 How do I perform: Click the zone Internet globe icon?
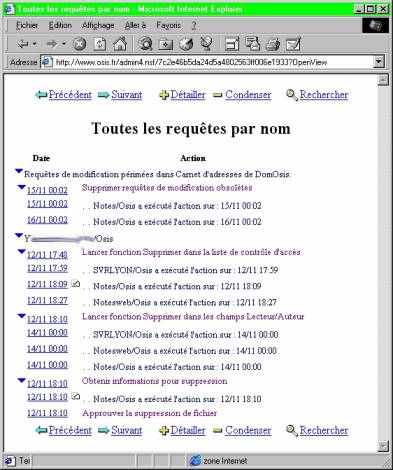[195, 461]
